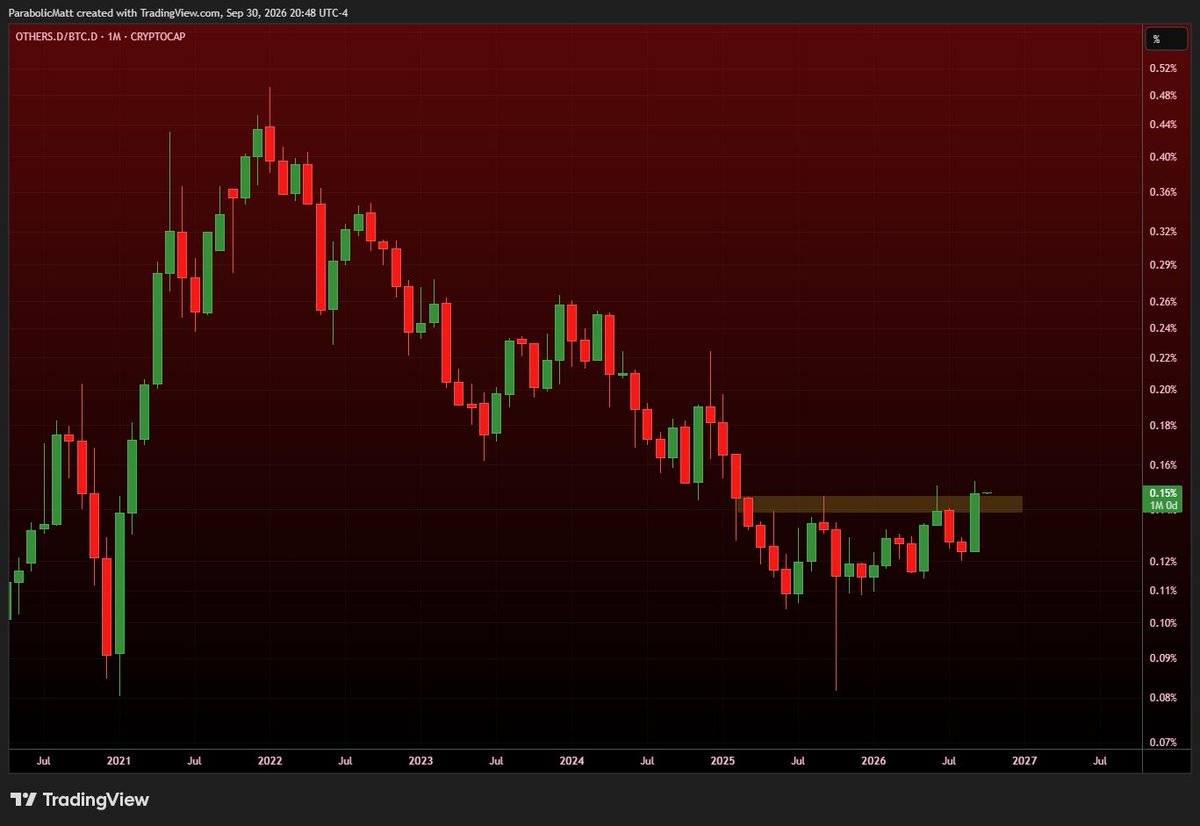This screenshot has width=1200, height=826.
Task: Click the 0.40% price axis label
Action: click(x=1162, y=157)
